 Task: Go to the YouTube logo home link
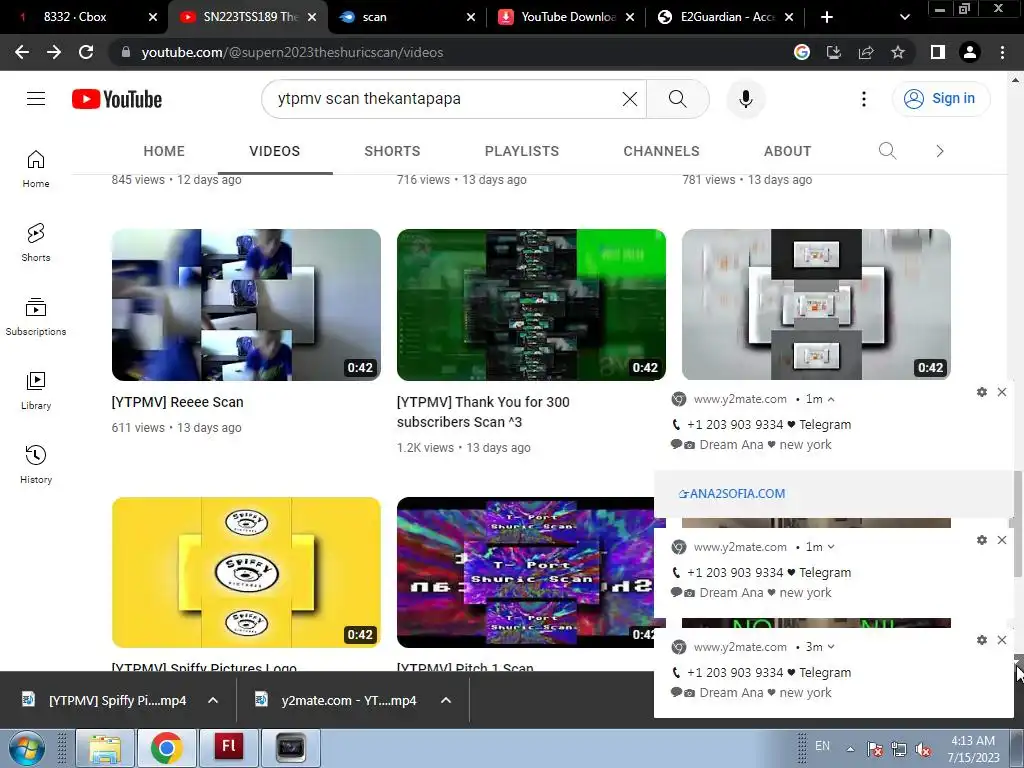click(117, 99)
